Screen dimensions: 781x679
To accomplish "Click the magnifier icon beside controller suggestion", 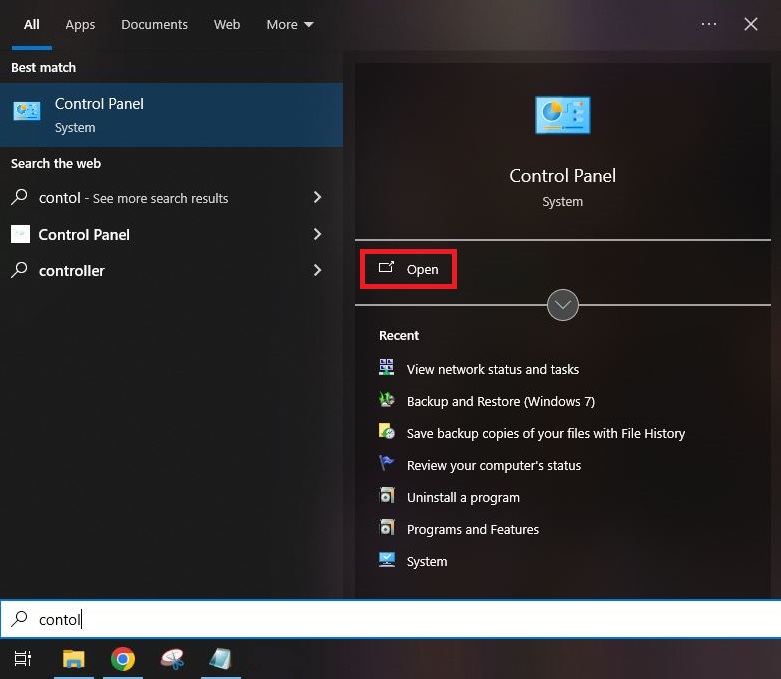I will (x=19, y=270).
